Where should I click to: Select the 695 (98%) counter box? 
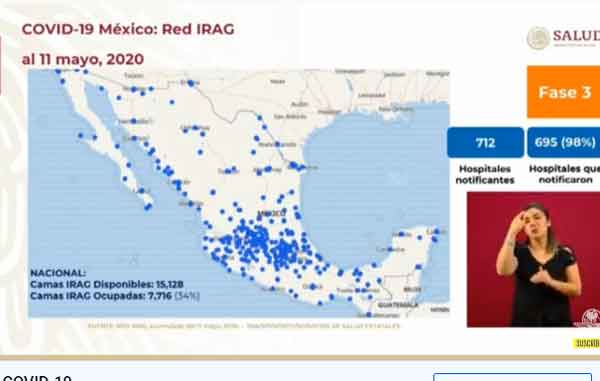[x=564, y=142]
